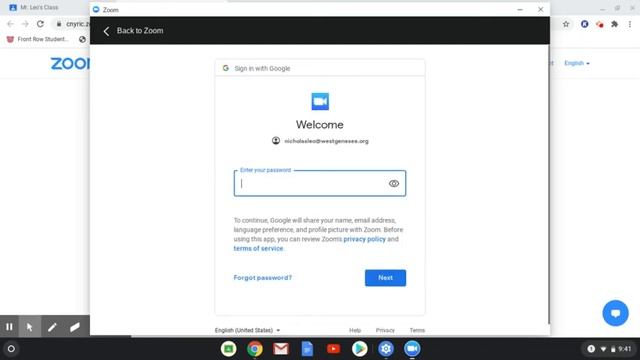This screenshot has height=360, width=640.
Task: Select the pen drawing tool in recording toolbar
Action: [x=52, y=327]
